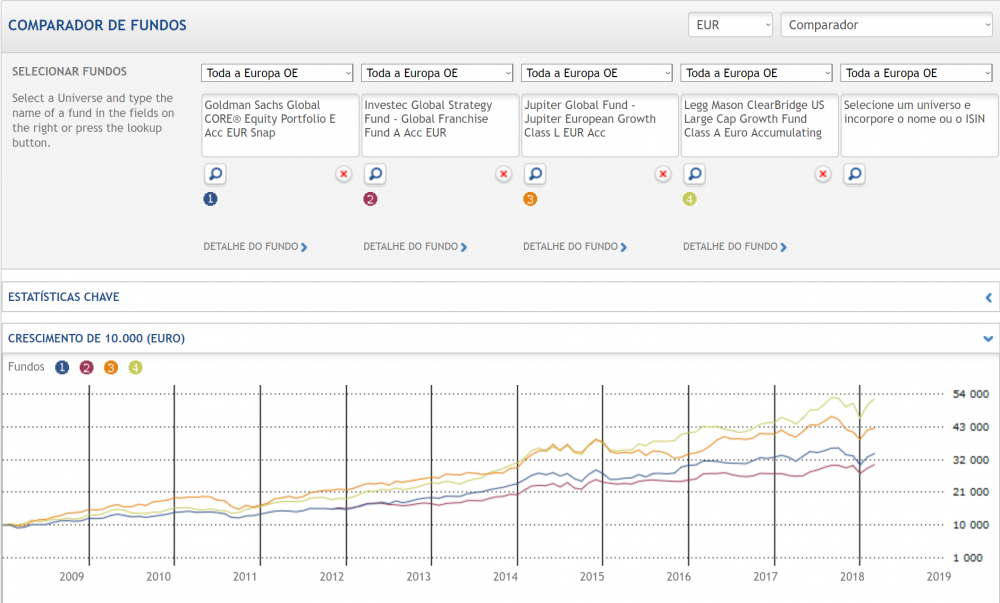
Task: Expand the Estatísticas Chave section
Action: point(988,297)
